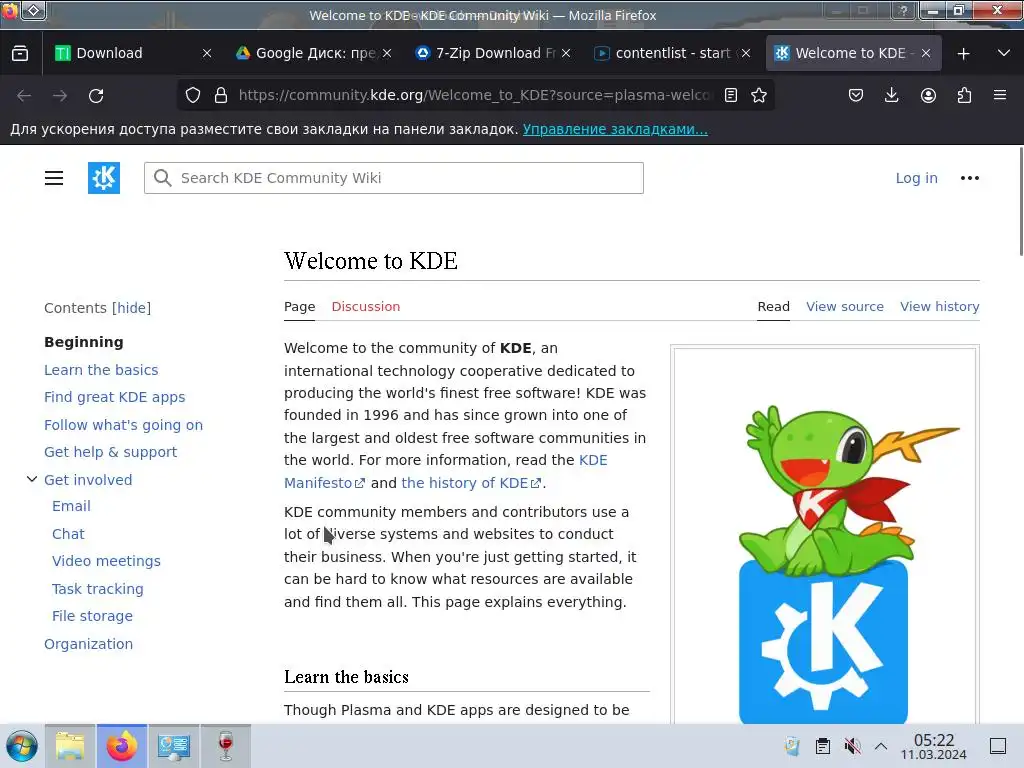Expand the list all tabs chevron
The height and width of the screenshot is (768, 1024).
coord(1004,53)
